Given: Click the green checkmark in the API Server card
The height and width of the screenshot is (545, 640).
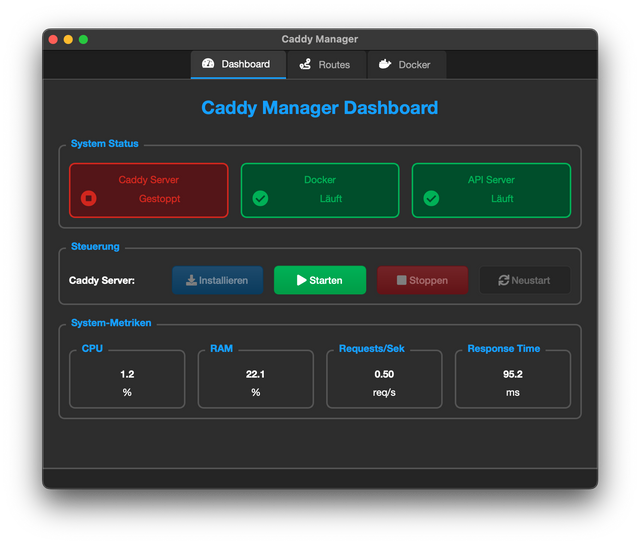Looking at the screenshot, I should pyautogui.click(x=431, y=198).
